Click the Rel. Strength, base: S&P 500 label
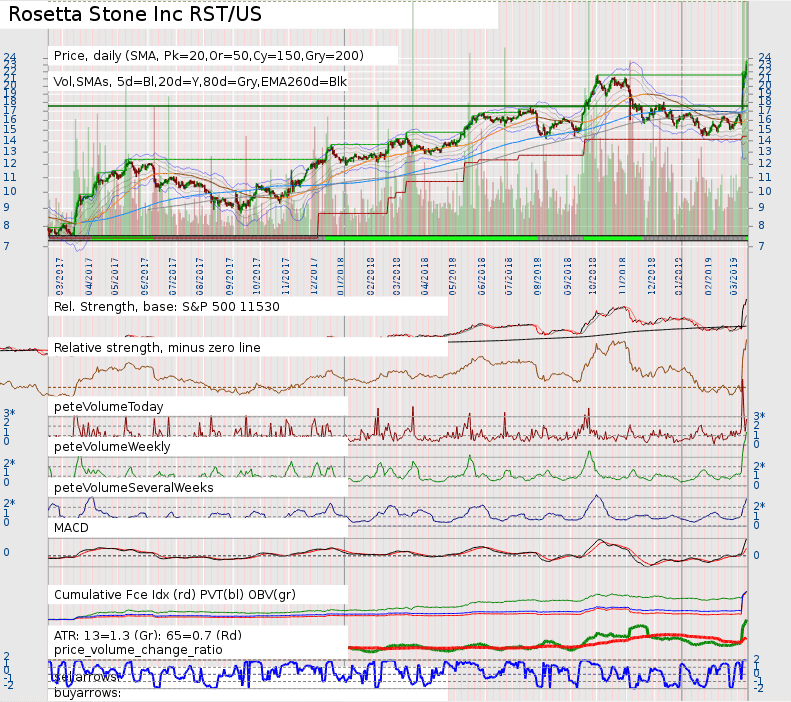The image size is (791, 702). [x=166, y=307]
